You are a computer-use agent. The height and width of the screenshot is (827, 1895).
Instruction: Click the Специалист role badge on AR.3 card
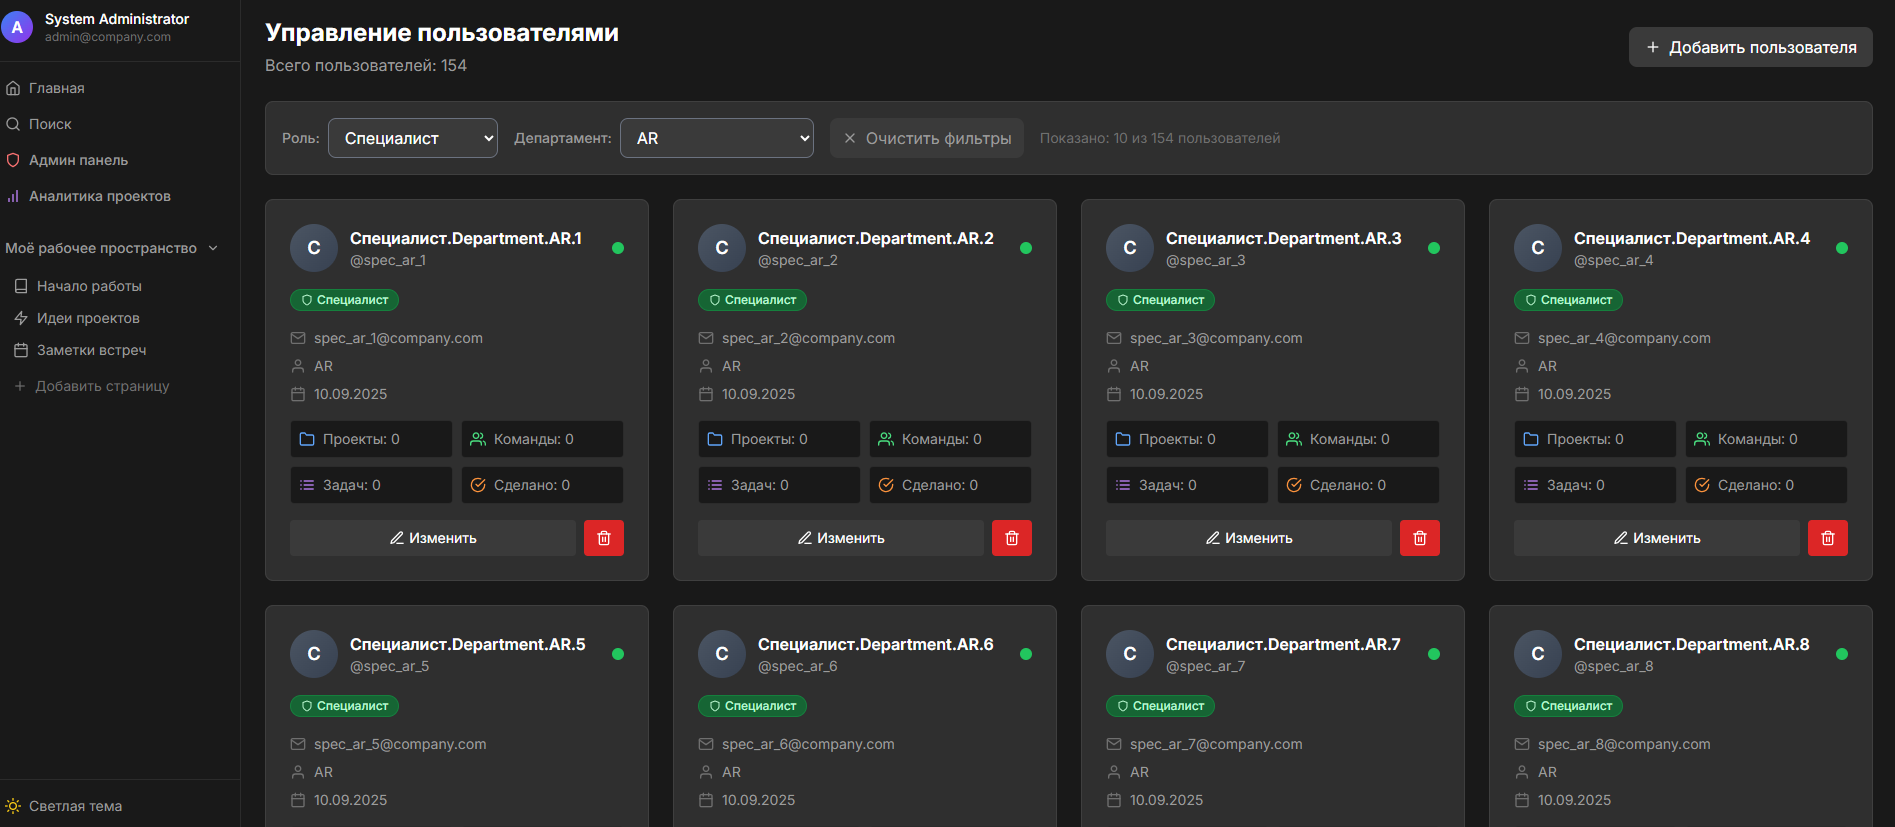(1161, 300)
